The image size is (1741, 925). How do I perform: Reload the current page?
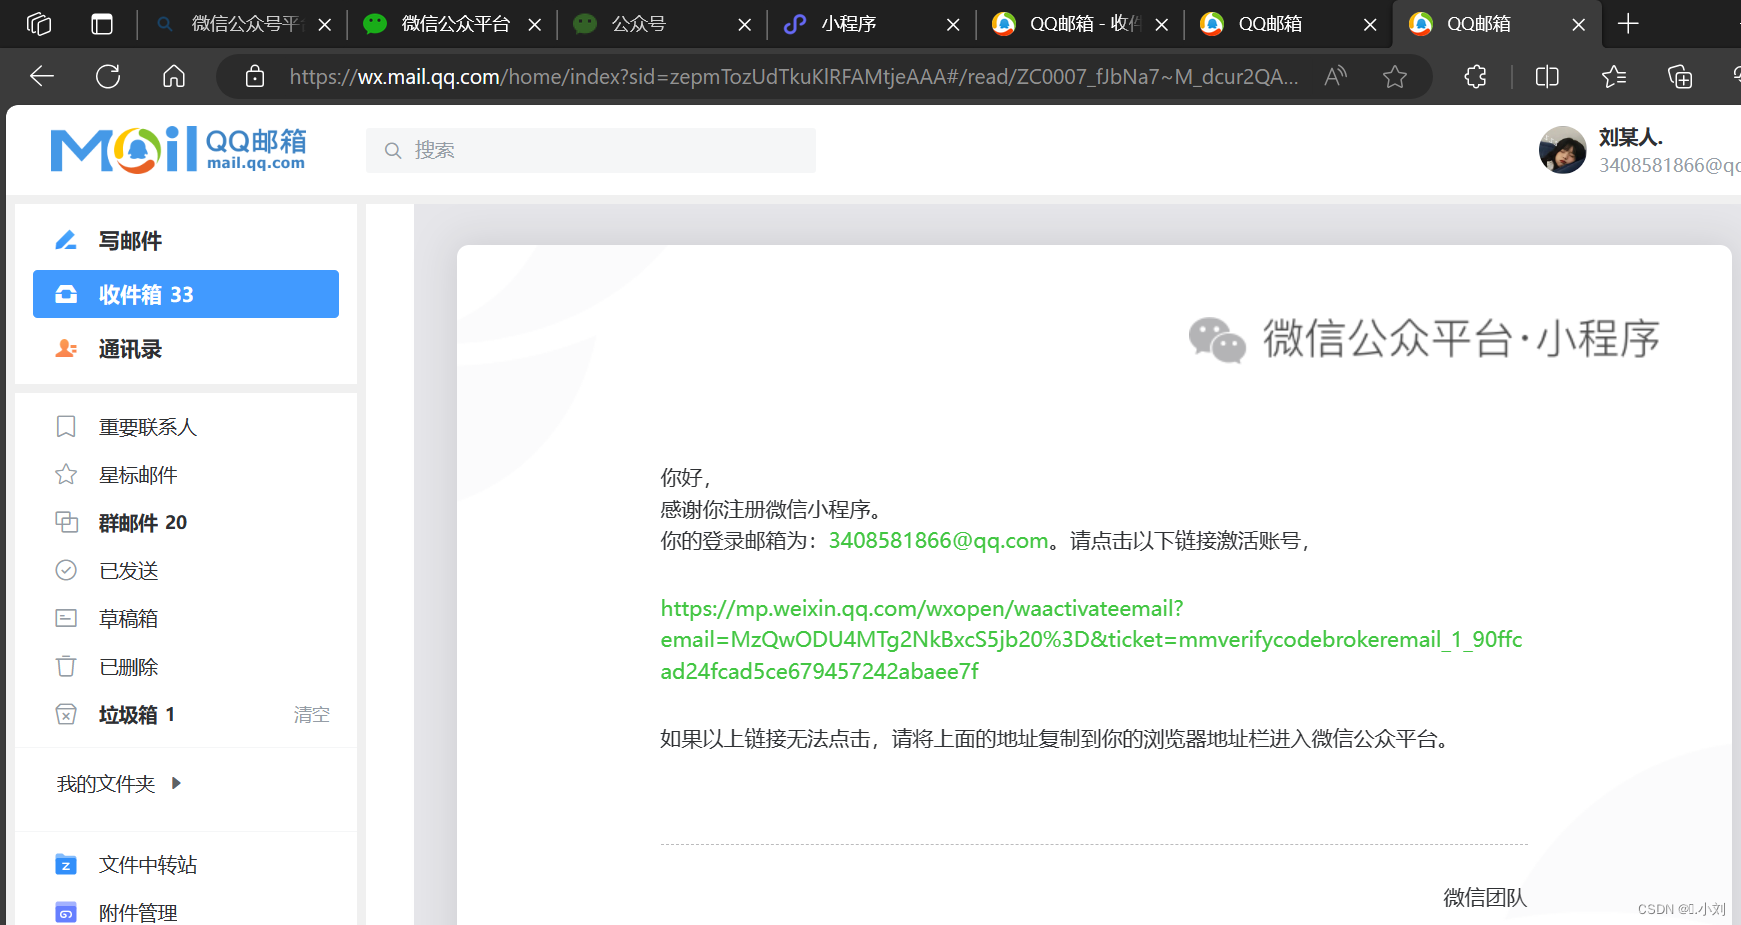coord(108,76)
